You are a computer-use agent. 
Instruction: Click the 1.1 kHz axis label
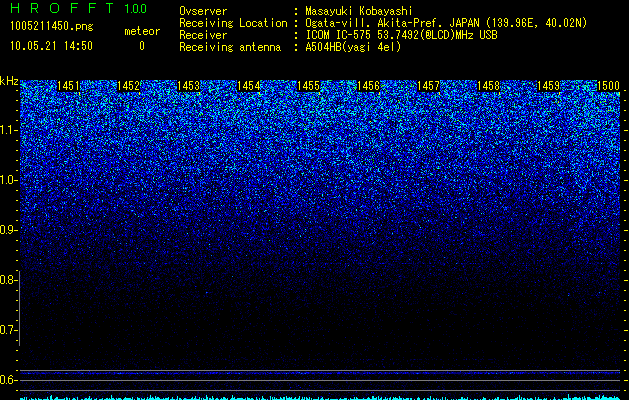(x=7, y=130)
